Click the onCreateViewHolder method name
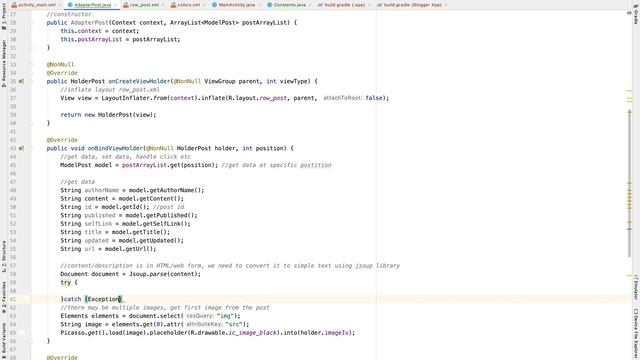This screenshot has width=640, height=360. point(139,81)
